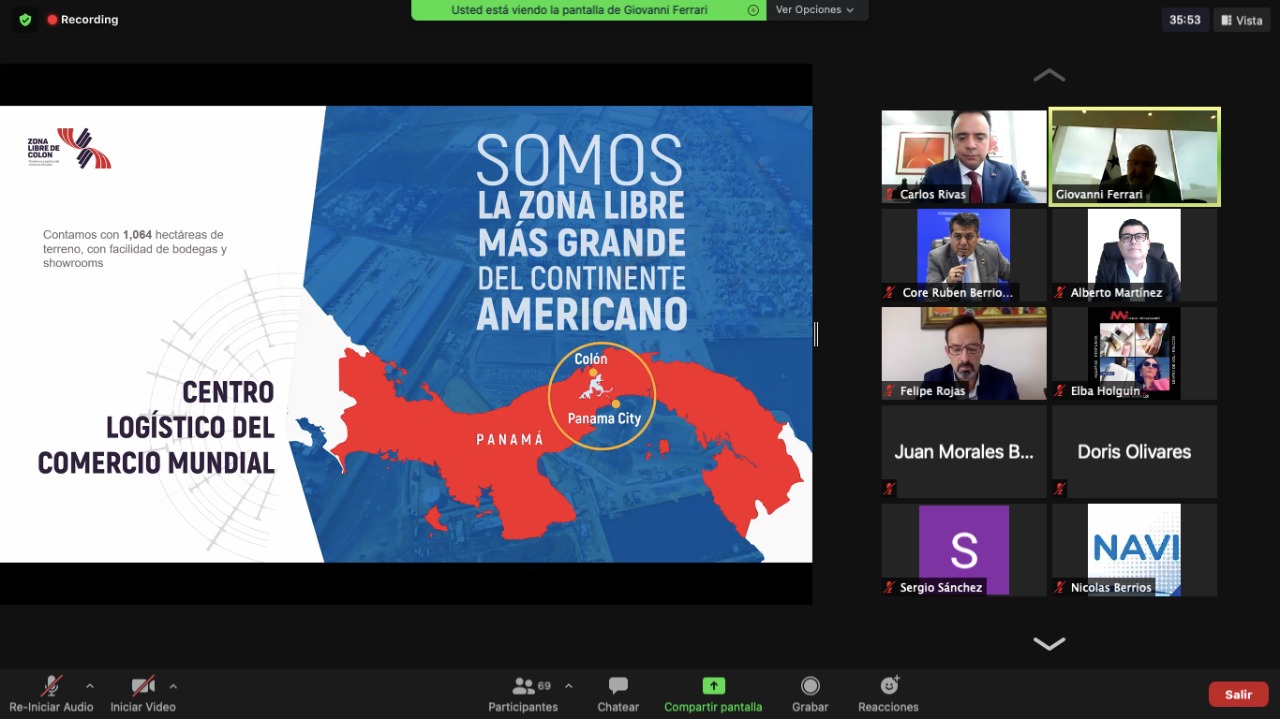Open the Participantes panel

(x=523, y=694)
